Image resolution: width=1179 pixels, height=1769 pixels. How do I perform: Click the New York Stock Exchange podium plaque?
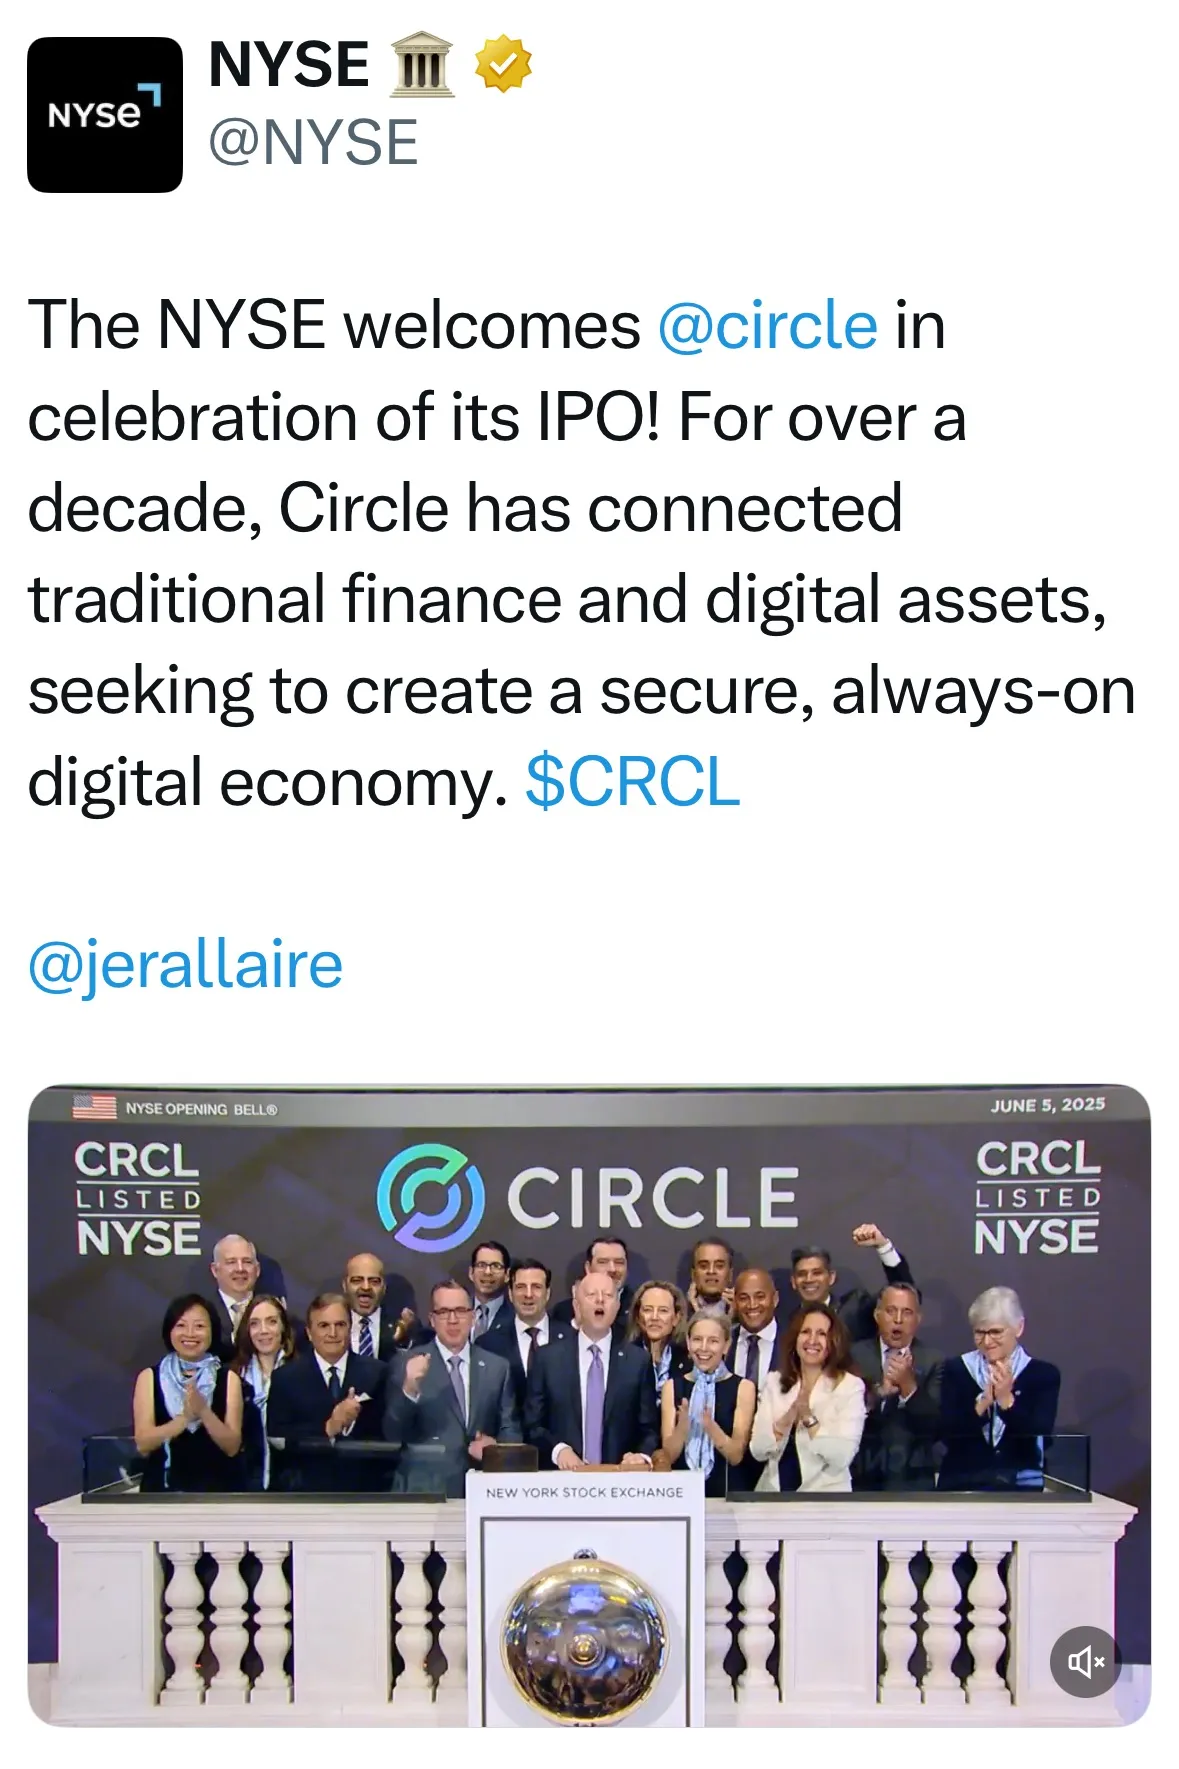coord(584,1492)
